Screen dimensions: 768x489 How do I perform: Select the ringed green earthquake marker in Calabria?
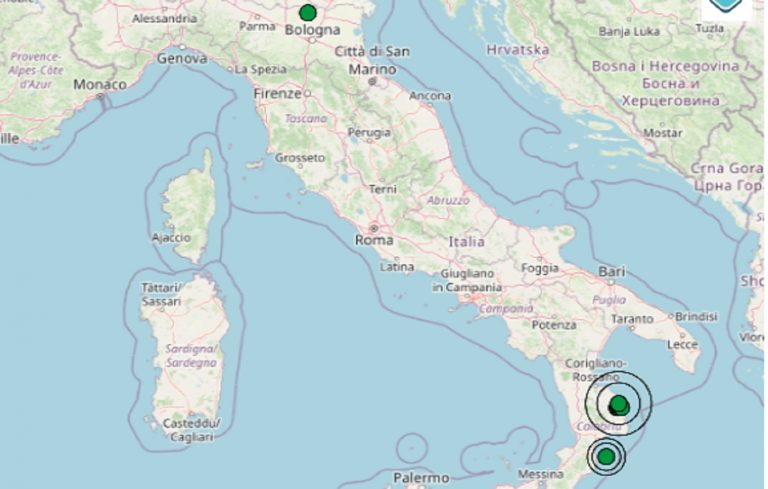[619, 404]
